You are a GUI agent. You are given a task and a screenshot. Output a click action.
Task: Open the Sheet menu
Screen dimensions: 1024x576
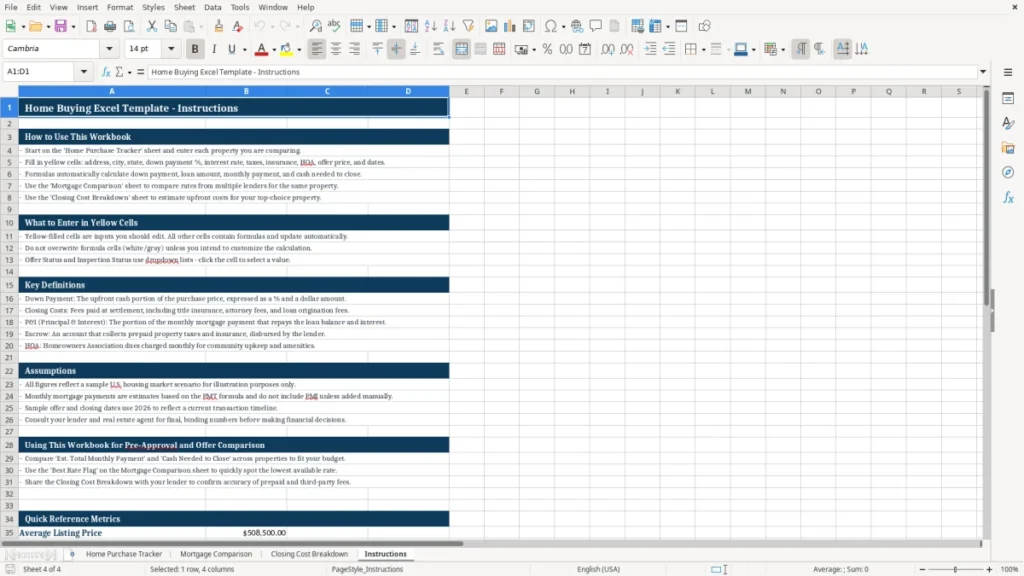(184, 7)
